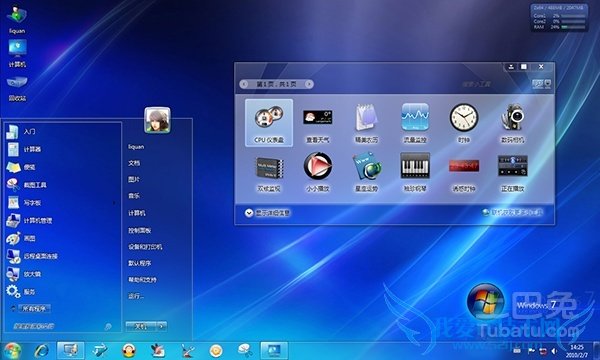Image resolution: width=600 pixels, height=360 pixels.
Task: Open the 回收站 (Recycle Bin) desktop icon
Action: (x=17, y=88)
